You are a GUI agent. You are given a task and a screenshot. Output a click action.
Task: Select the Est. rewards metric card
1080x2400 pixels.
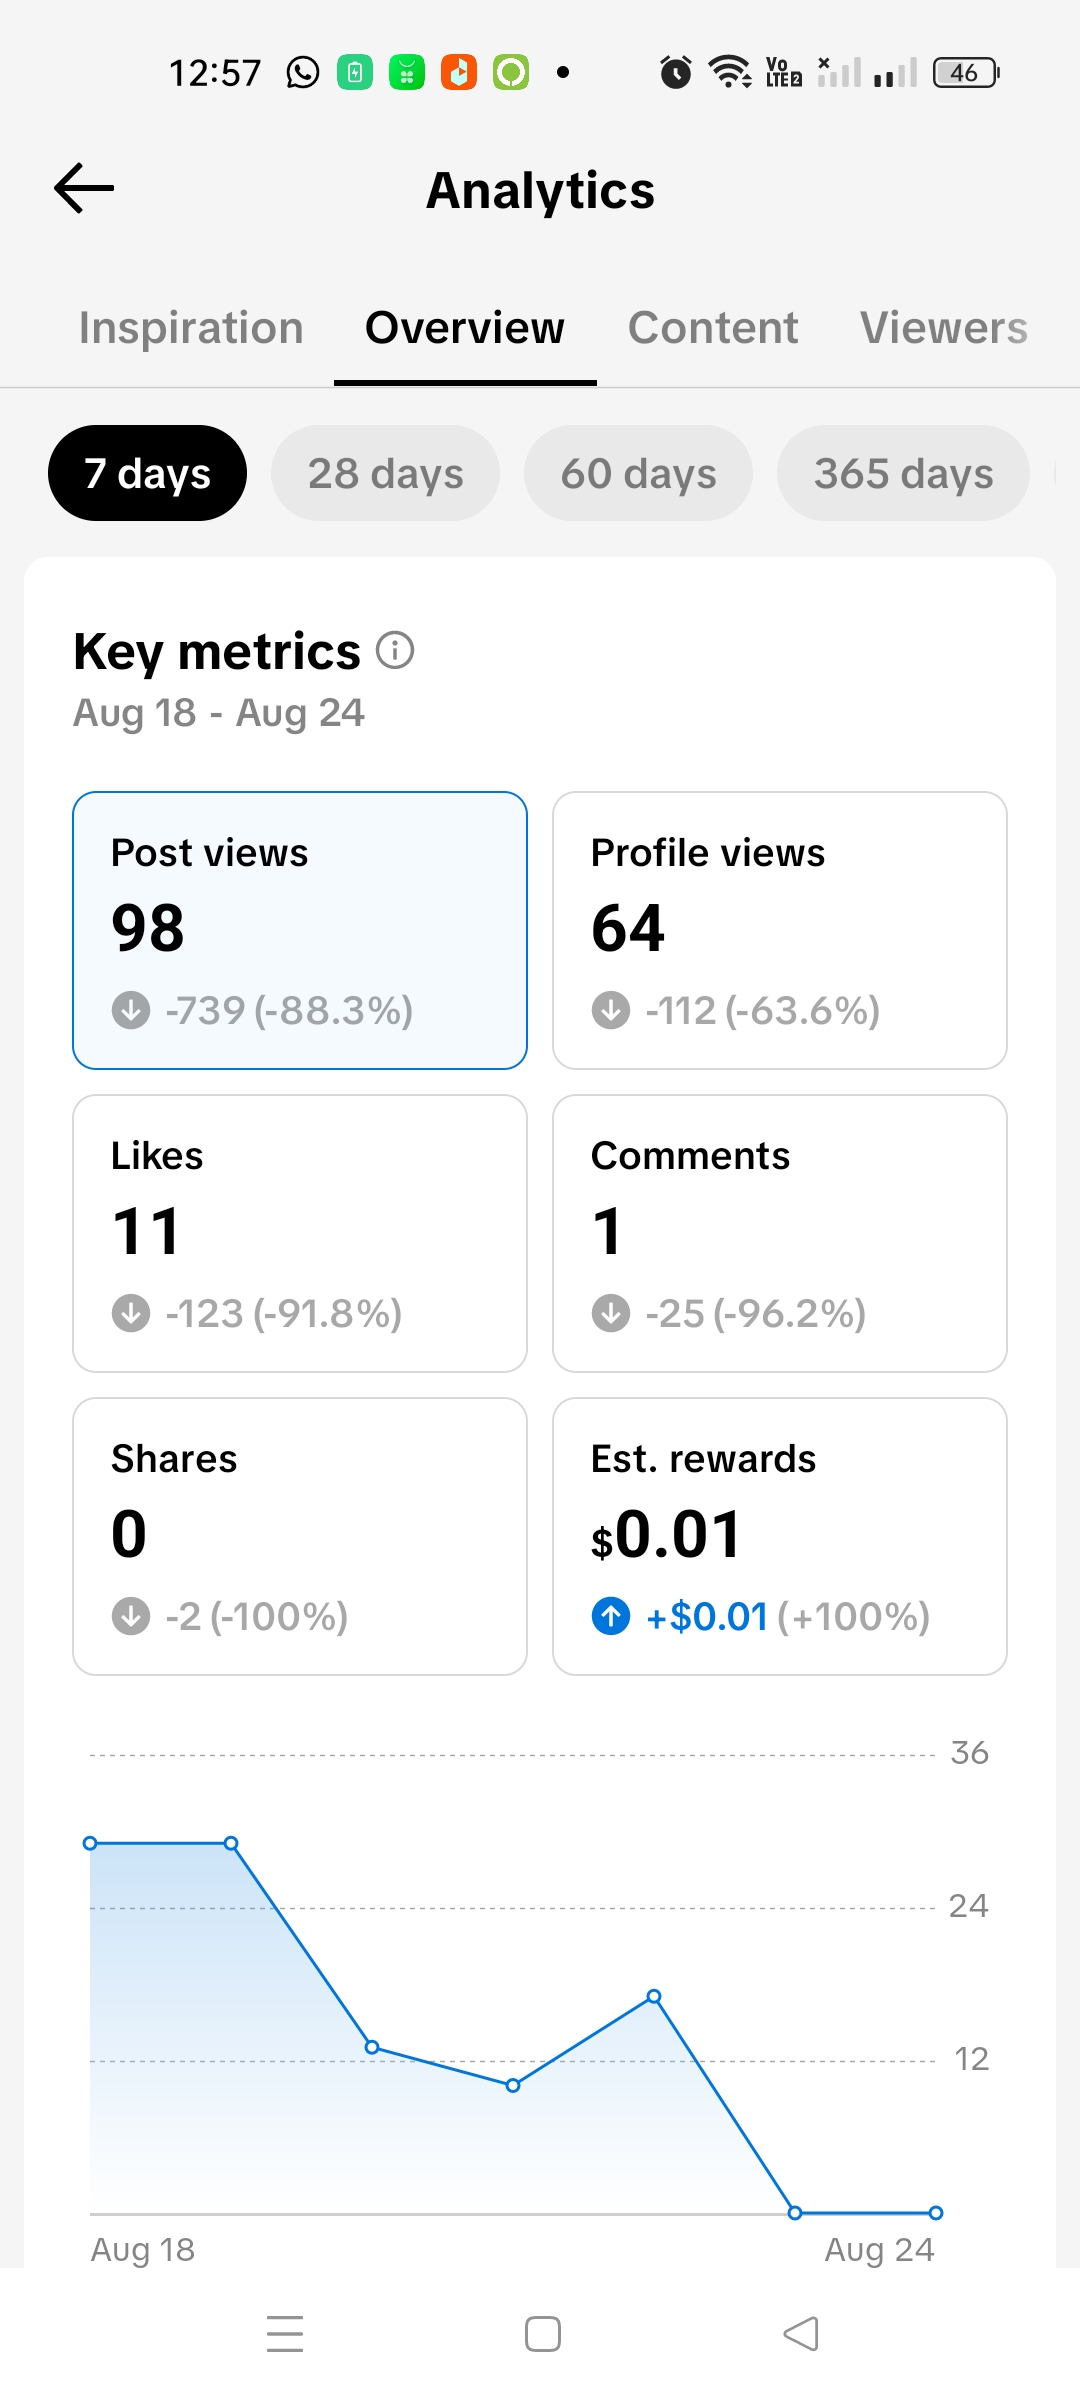(x=780, y=1536)
